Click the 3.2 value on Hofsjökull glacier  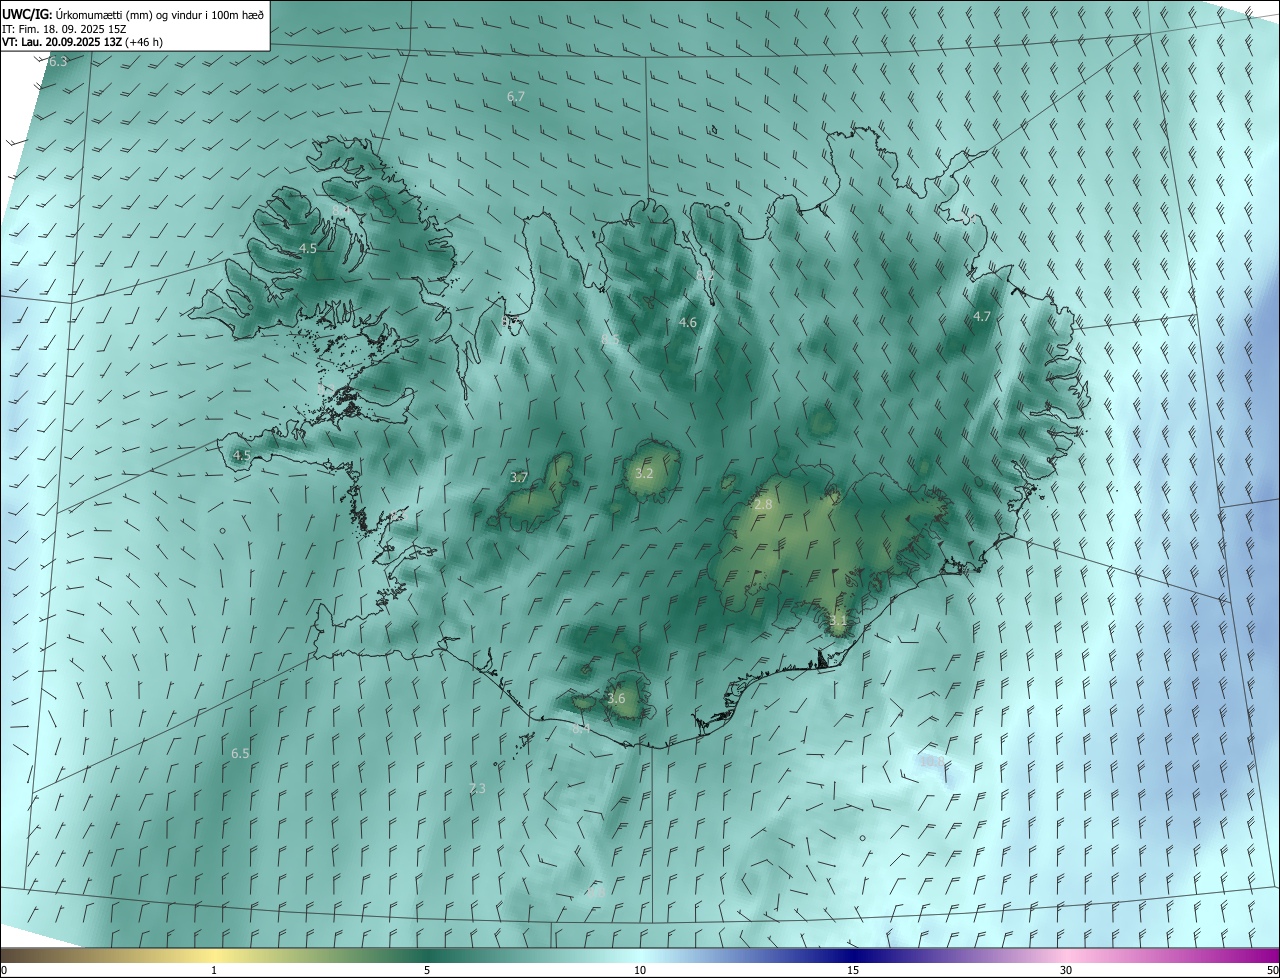(644, 473)
